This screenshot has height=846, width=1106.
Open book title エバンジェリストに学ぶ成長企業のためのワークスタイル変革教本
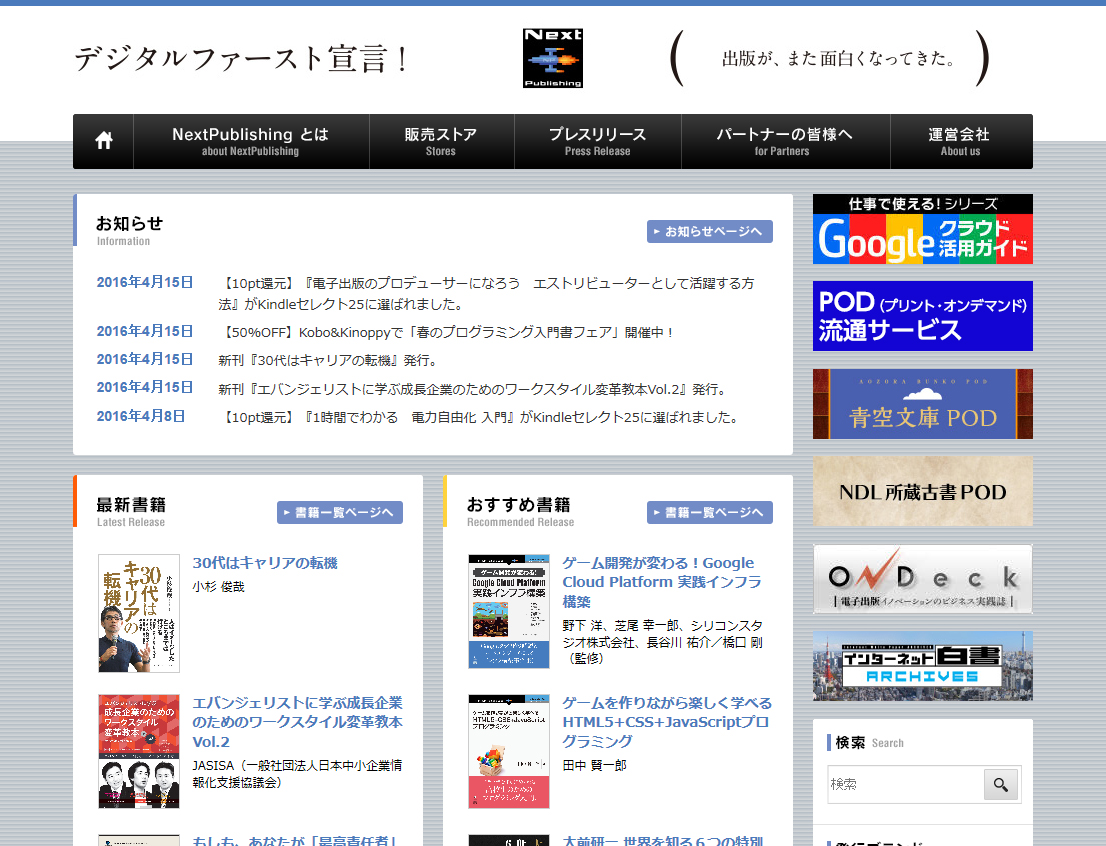[x=297, y=722]
